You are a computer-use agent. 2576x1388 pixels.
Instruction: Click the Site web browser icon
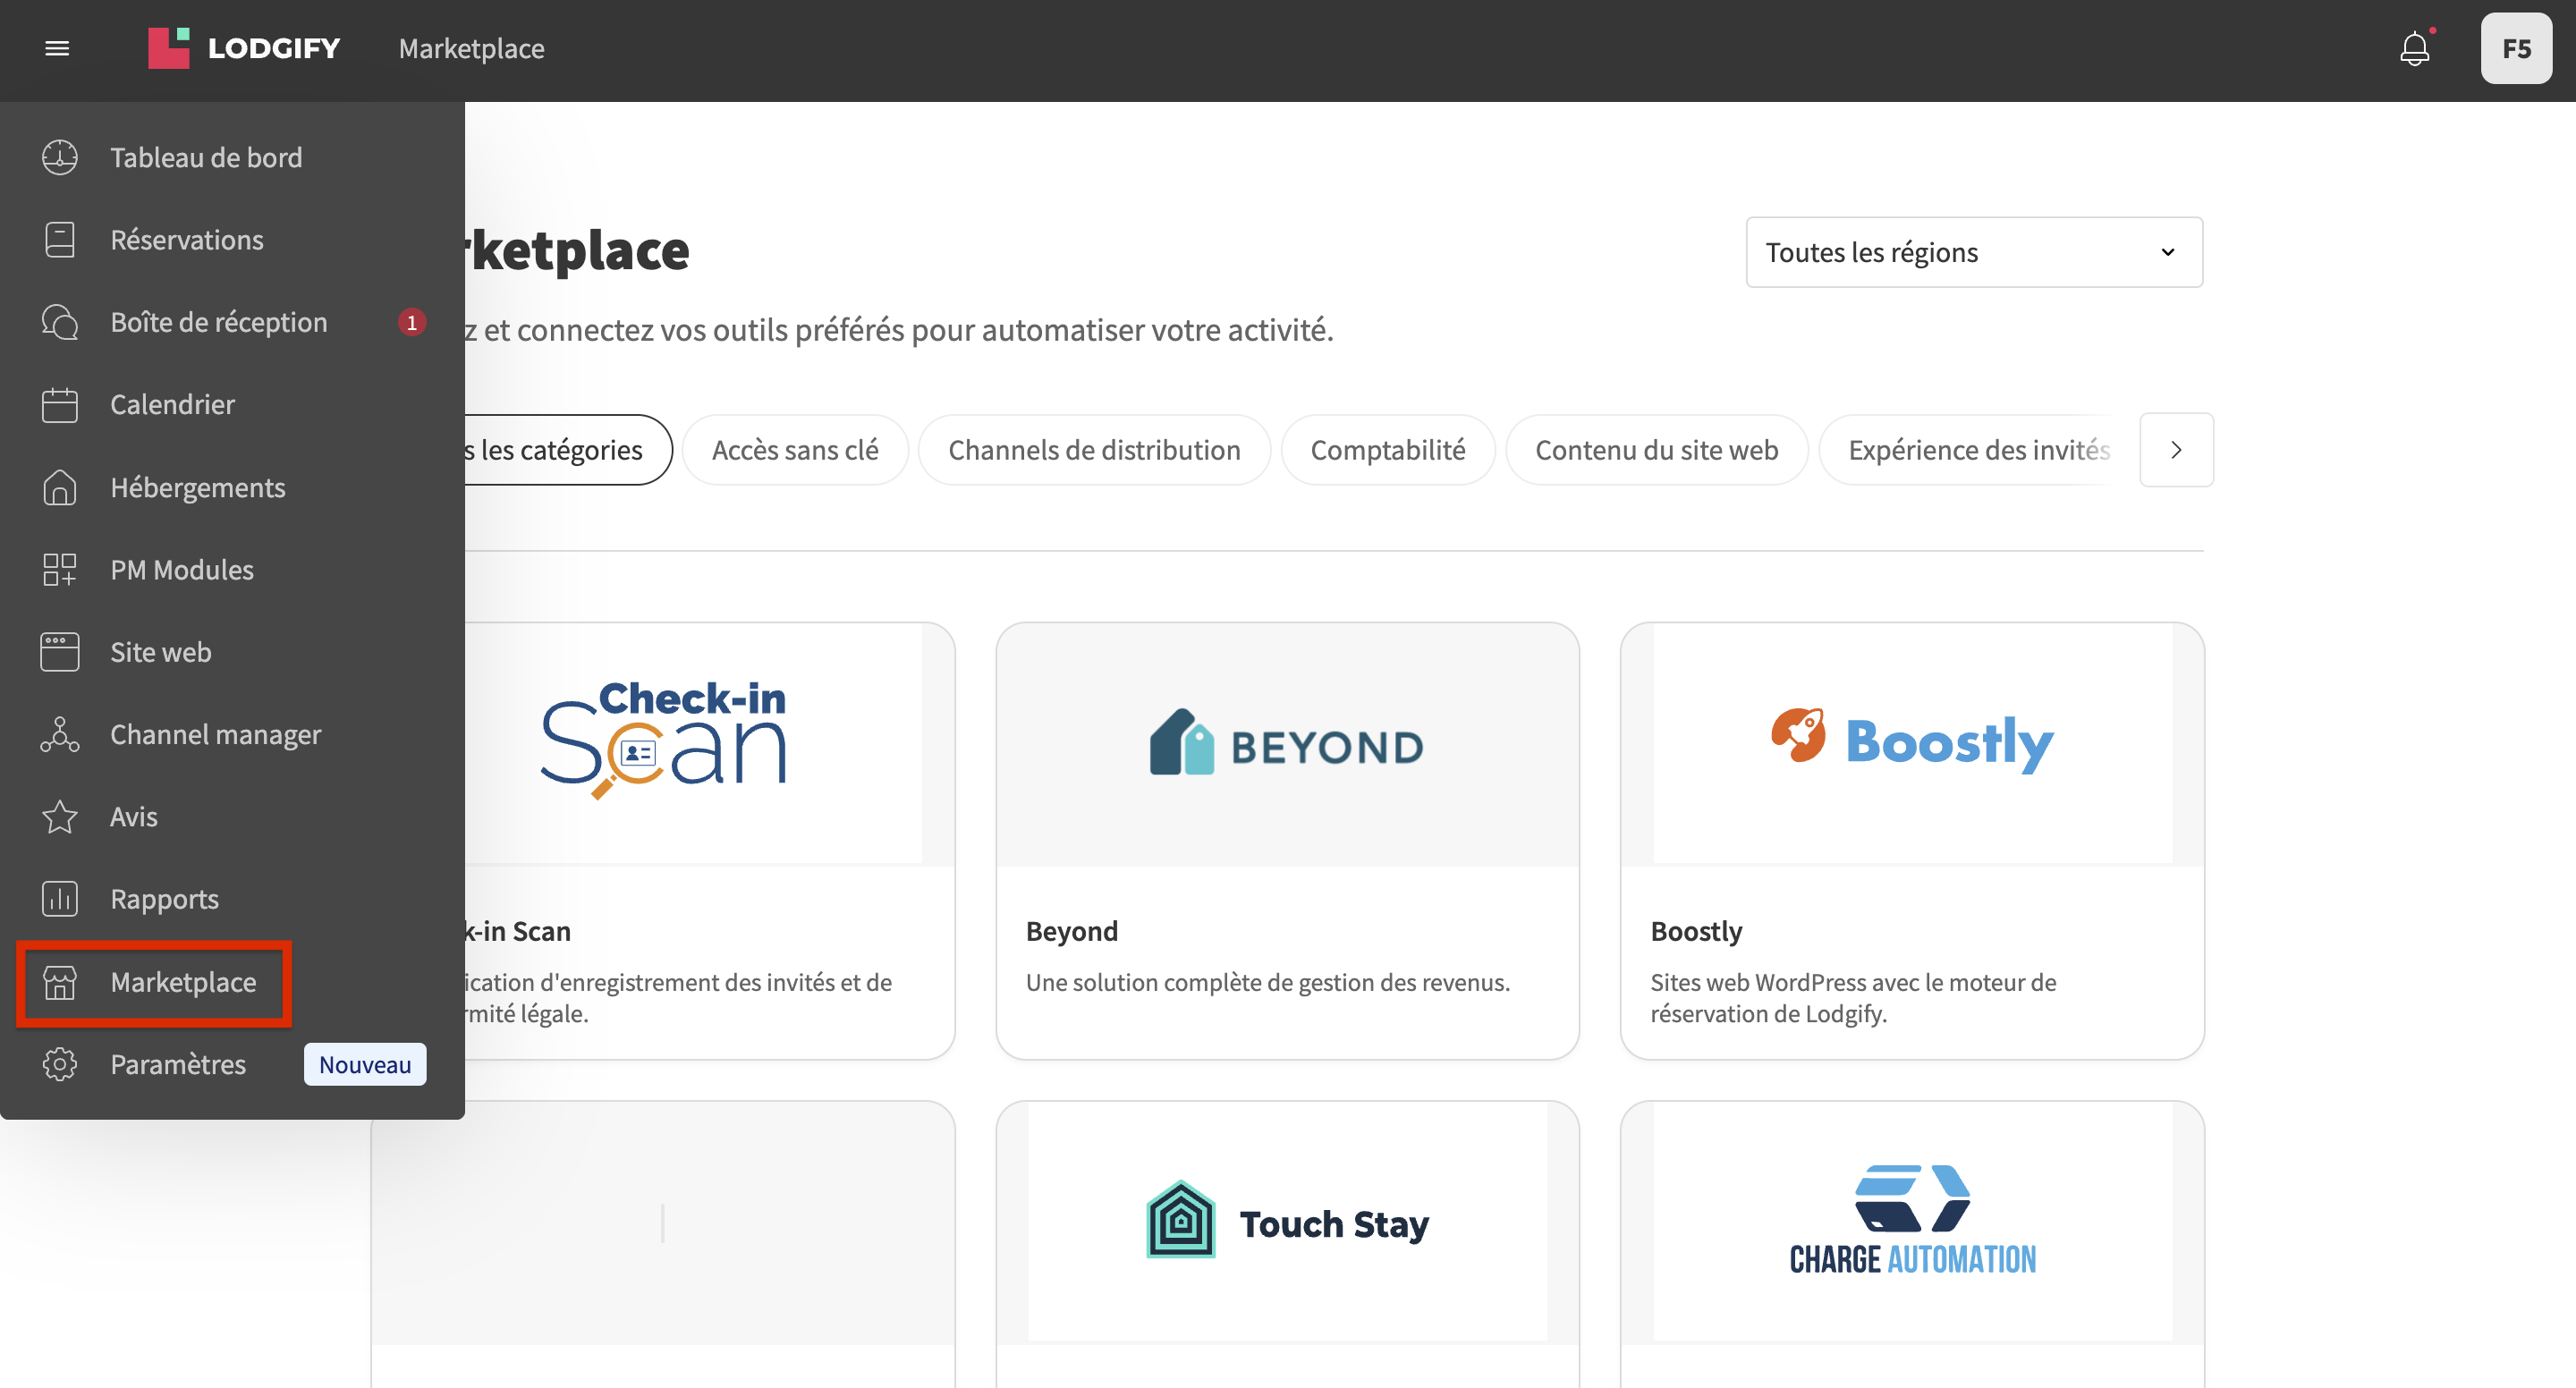tap(59, 652)
